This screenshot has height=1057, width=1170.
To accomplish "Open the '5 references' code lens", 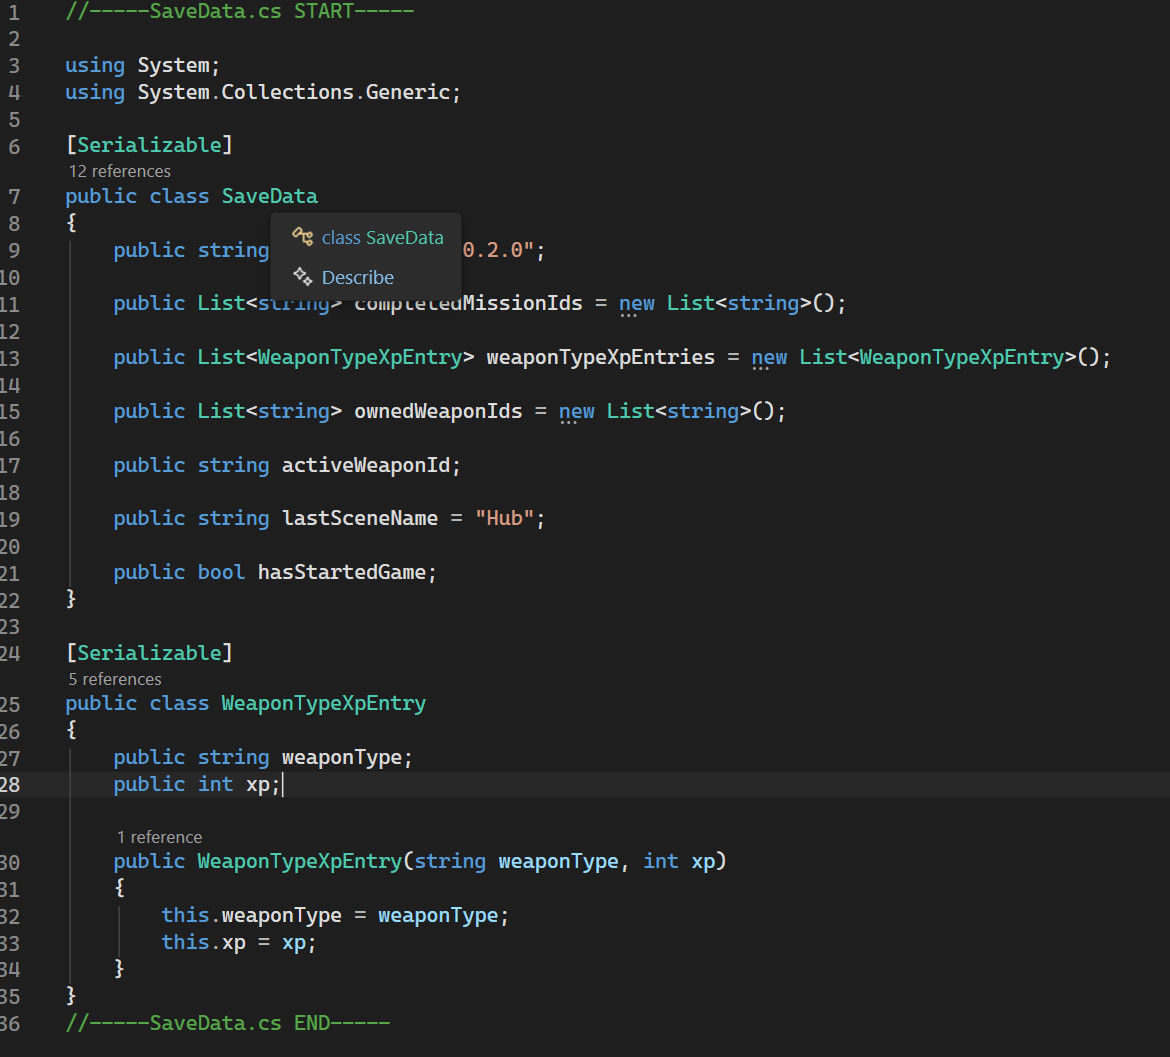I will coord(115,680).
